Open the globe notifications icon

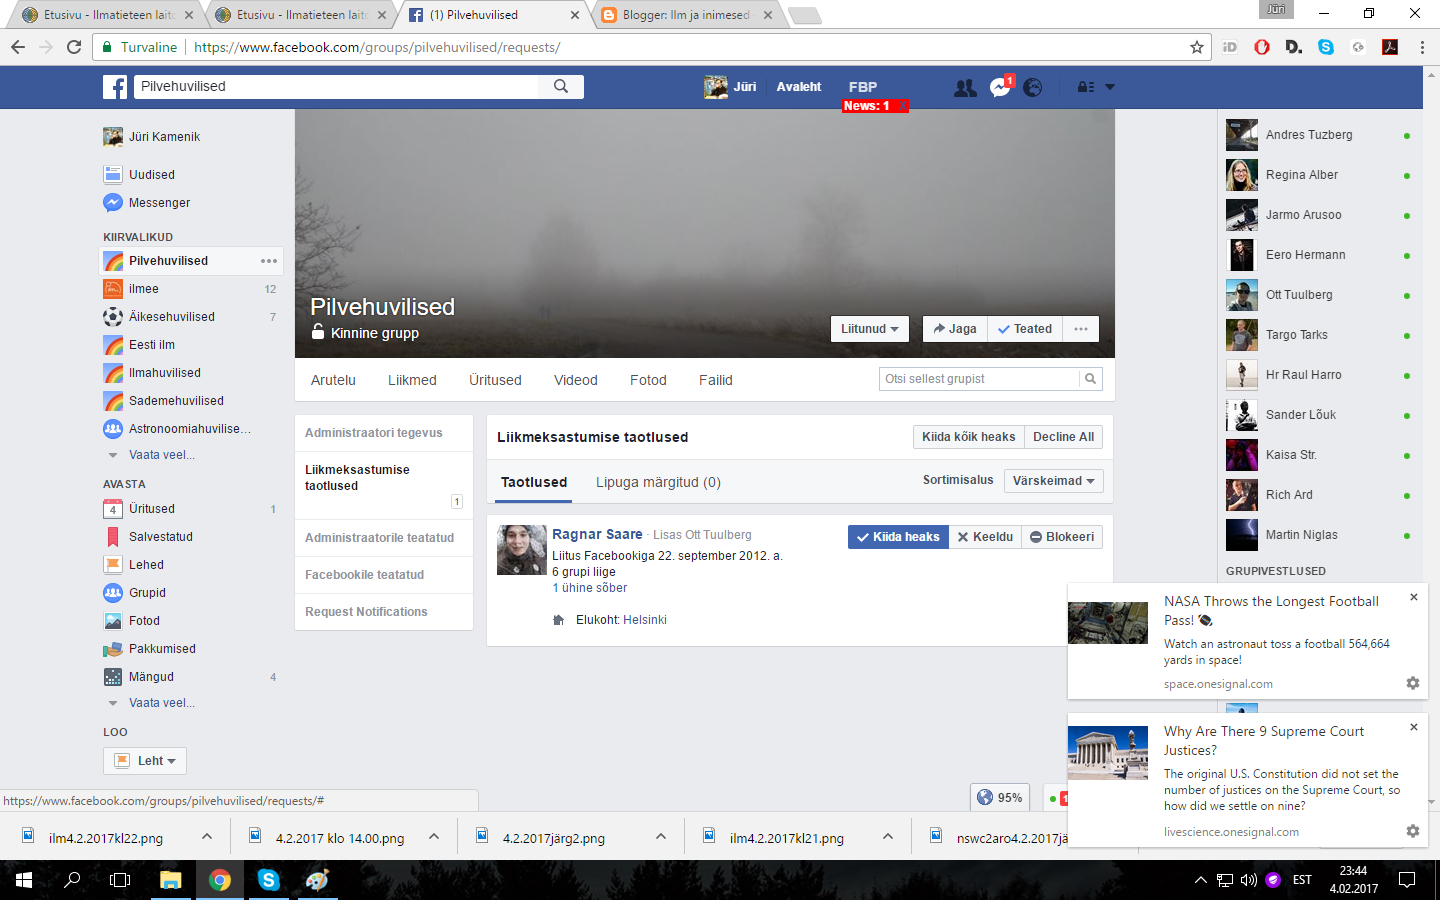coord(1033,88)
